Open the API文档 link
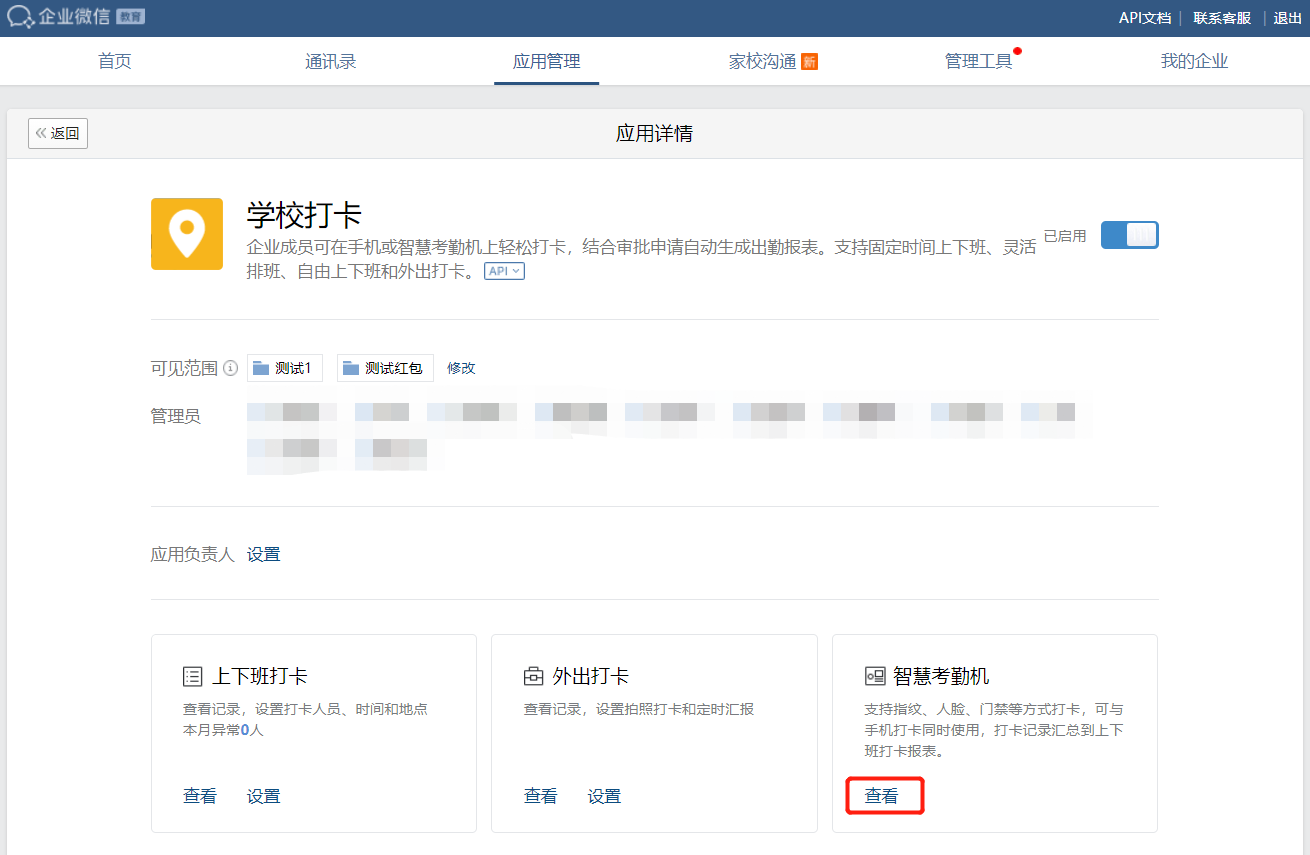Screen dimensions: 1310x855 coord(1144,18)
